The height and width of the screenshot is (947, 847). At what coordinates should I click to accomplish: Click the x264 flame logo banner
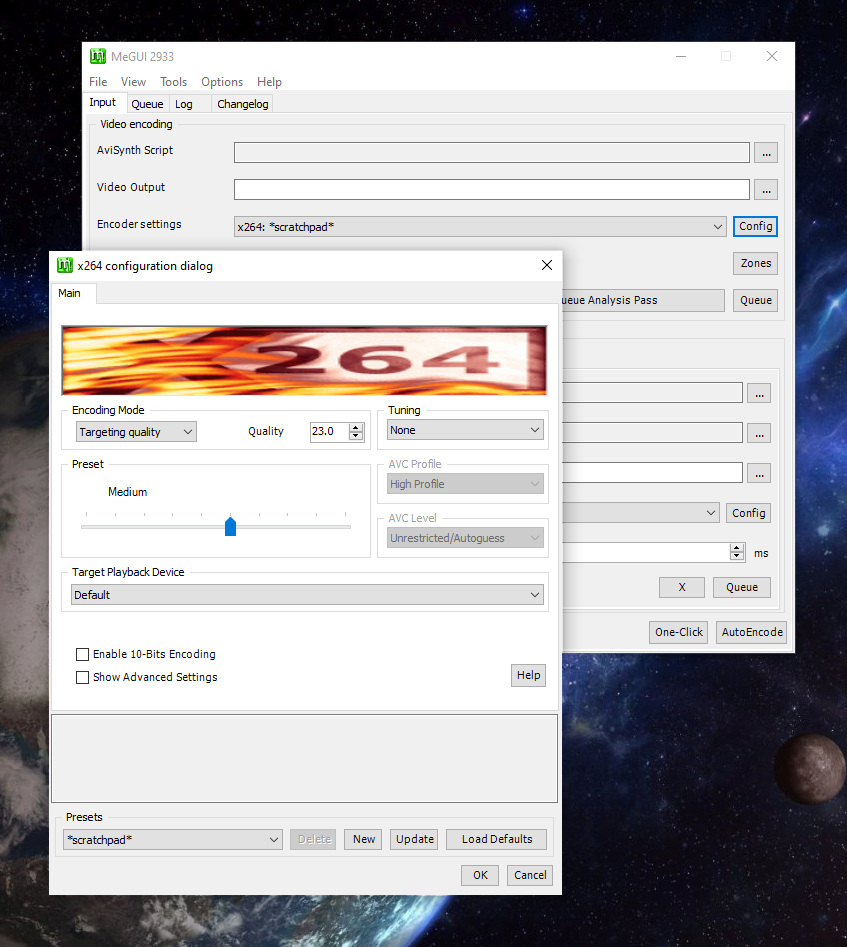pyautogui.click(x=304, y=361)
